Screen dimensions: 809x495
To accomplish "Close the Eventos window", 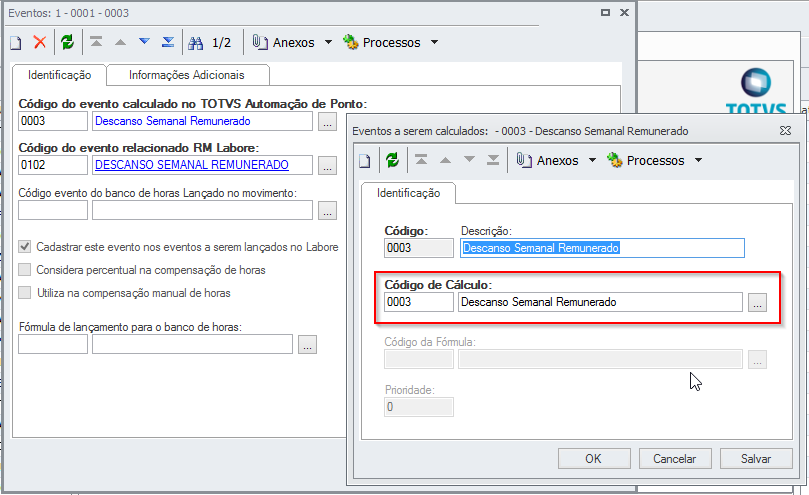I will click(x=624, y=12).
